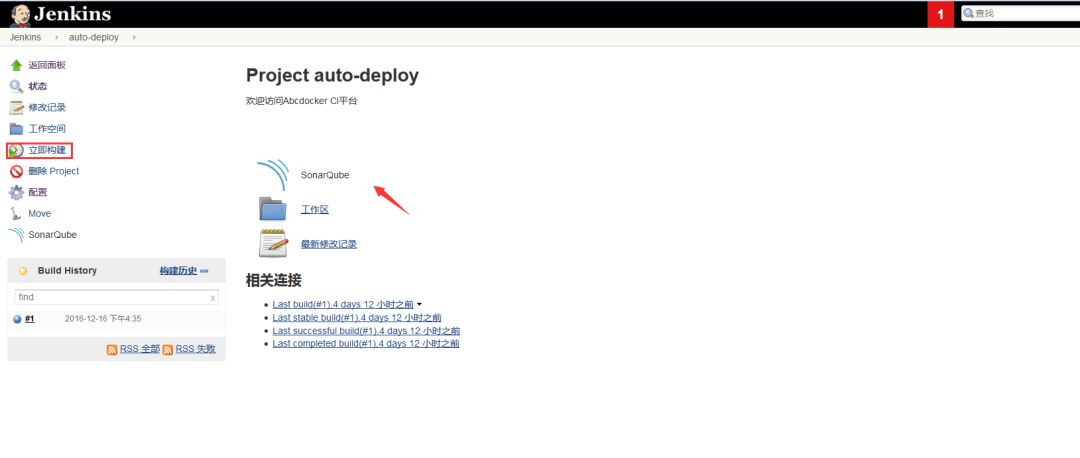Expand the chevron after Jenkins breadcrumb
1080x458 pixels.
pyautogui.click(x=56, y=37)
